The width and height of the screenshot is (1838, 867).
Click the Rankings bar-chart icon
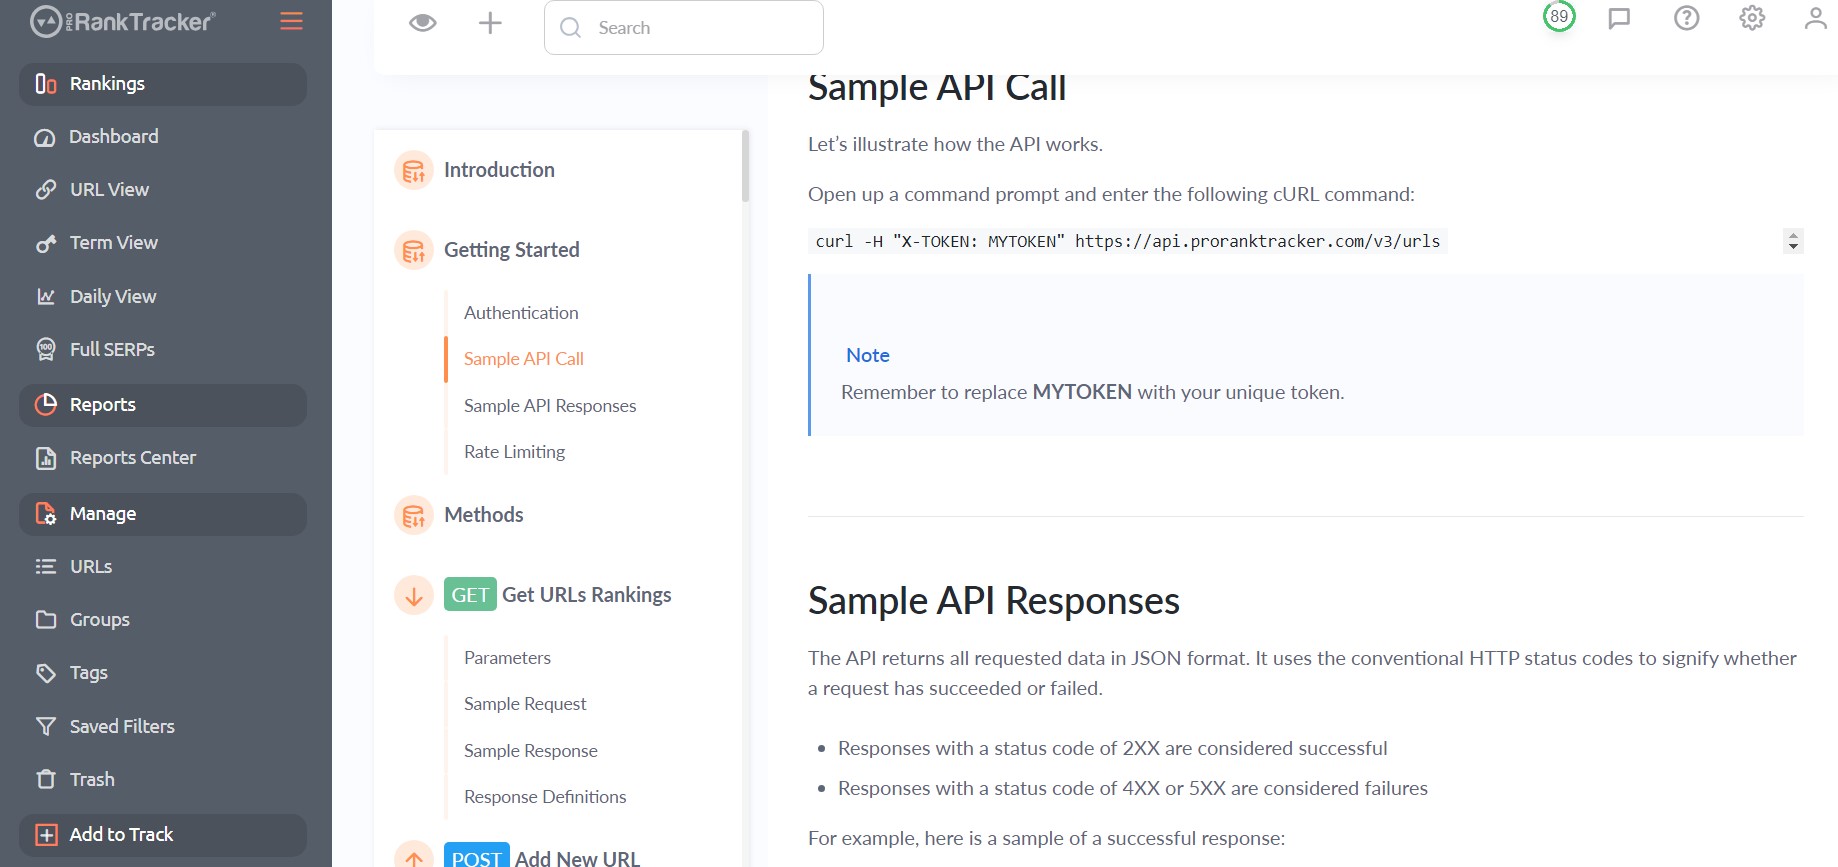tap(46, 84)
